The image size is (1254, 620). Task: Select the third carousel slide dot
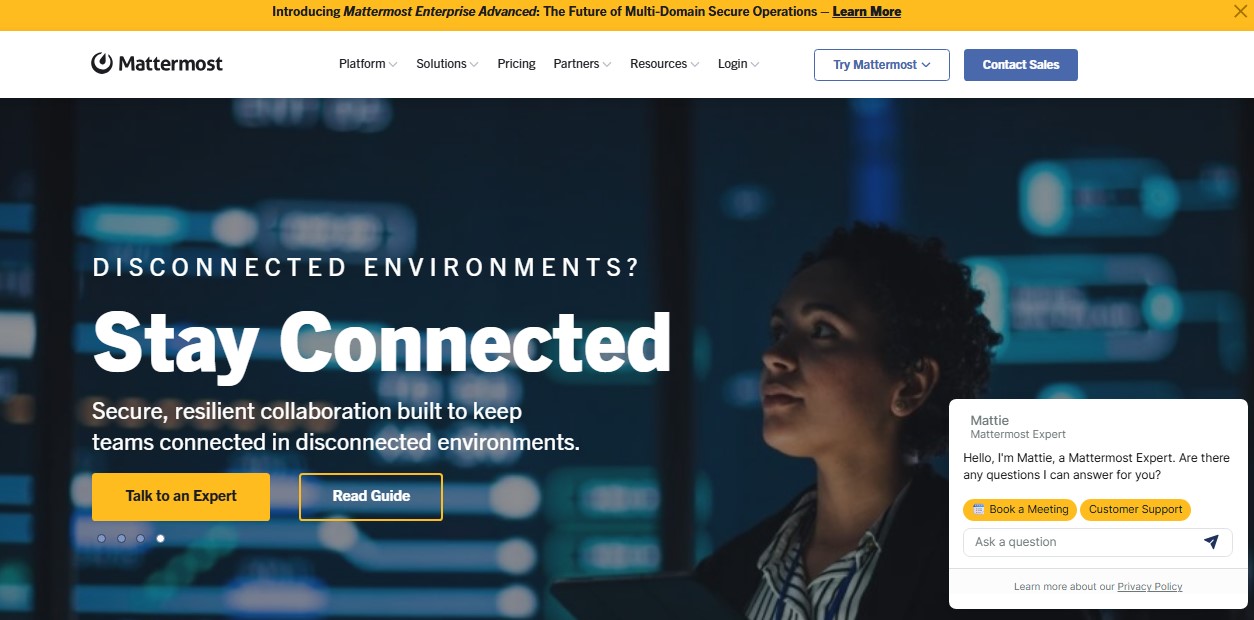point(140,538)
